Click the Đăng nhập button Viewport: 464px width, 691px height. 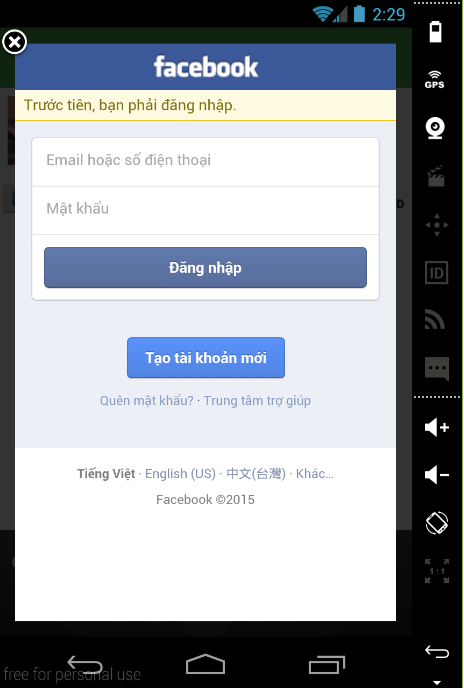point(205,267)
